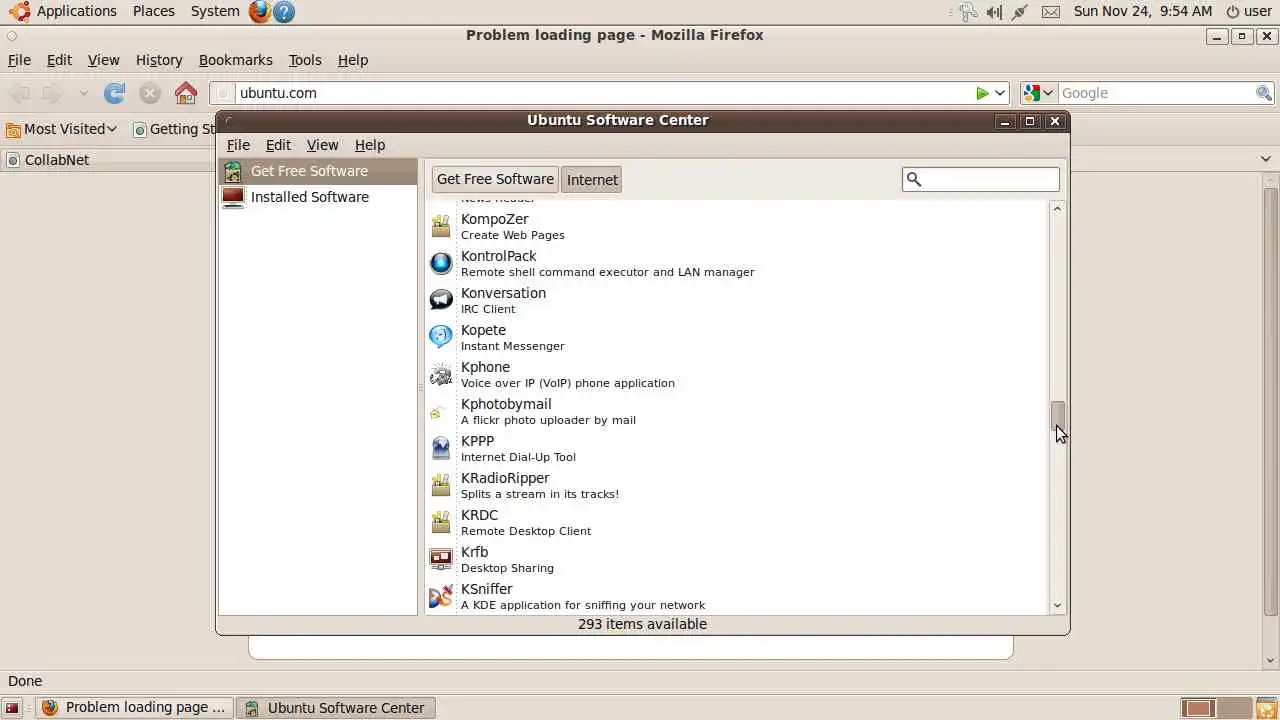
Task: Select Get Free Software in the sidebar
Action: [318, 171]
